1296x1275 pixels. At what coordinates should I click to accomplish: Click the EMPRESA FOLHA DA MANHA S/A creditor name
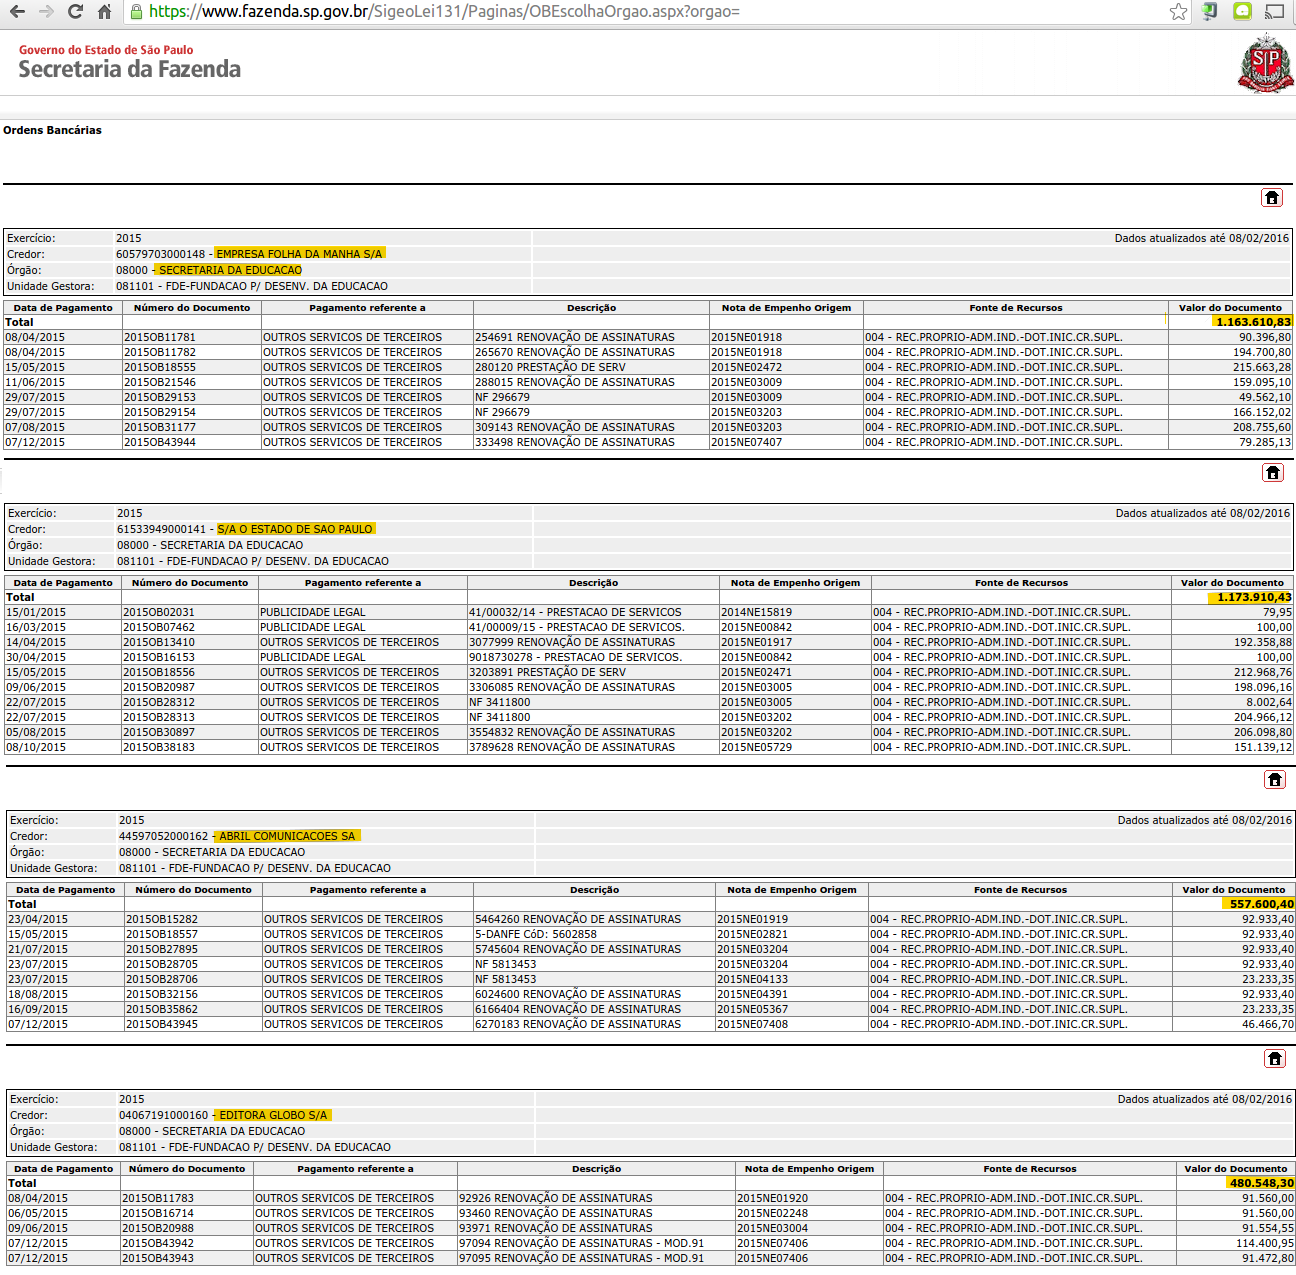pos(299,254)
